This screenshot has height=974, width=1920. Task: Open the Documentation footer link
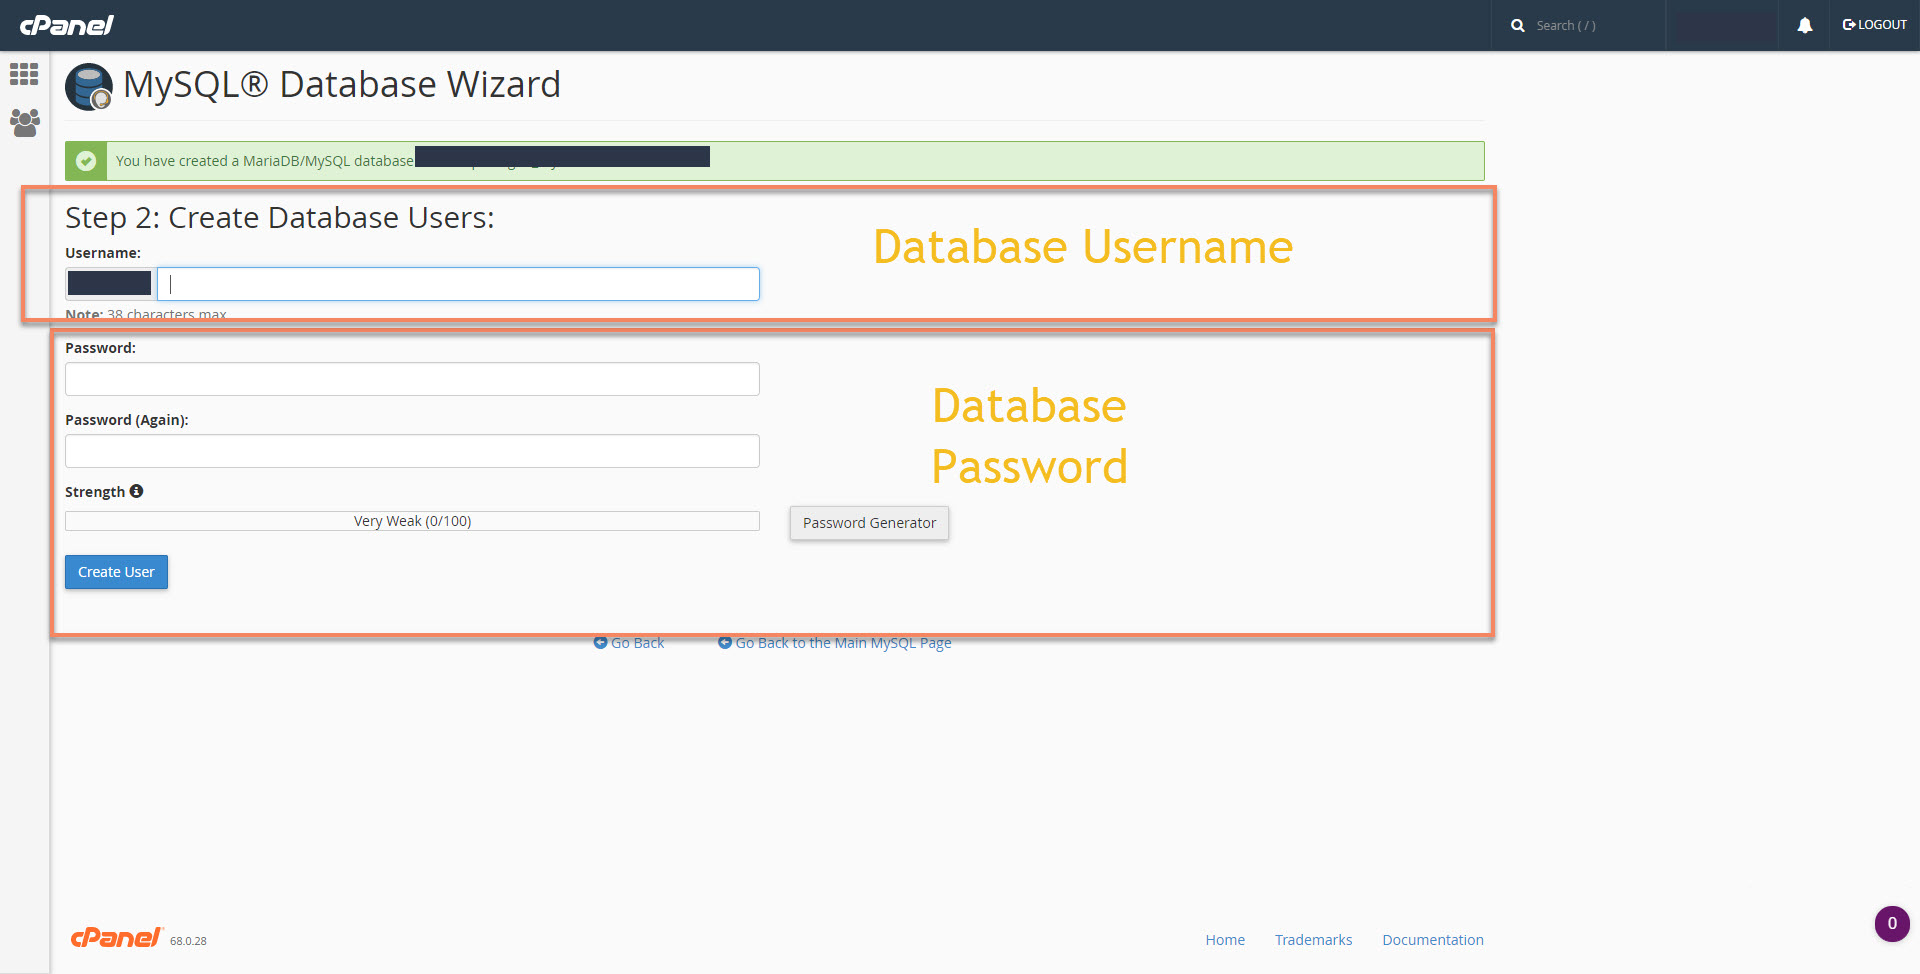pos(1432,940)
